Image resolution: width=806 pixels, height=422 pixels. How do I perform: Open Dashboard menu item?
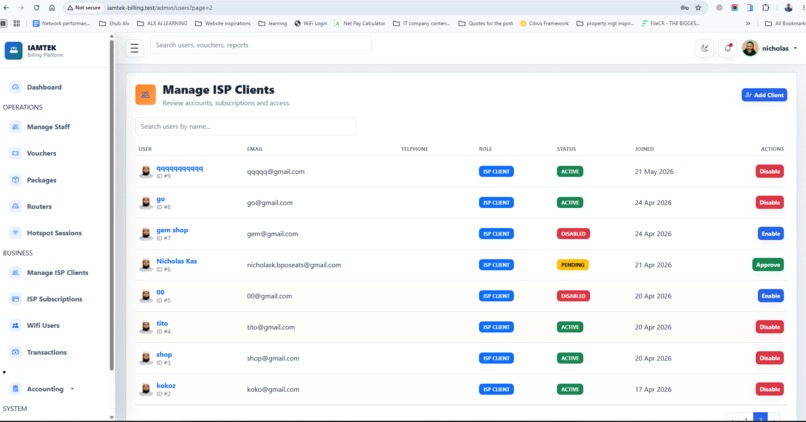click(44, 87)
